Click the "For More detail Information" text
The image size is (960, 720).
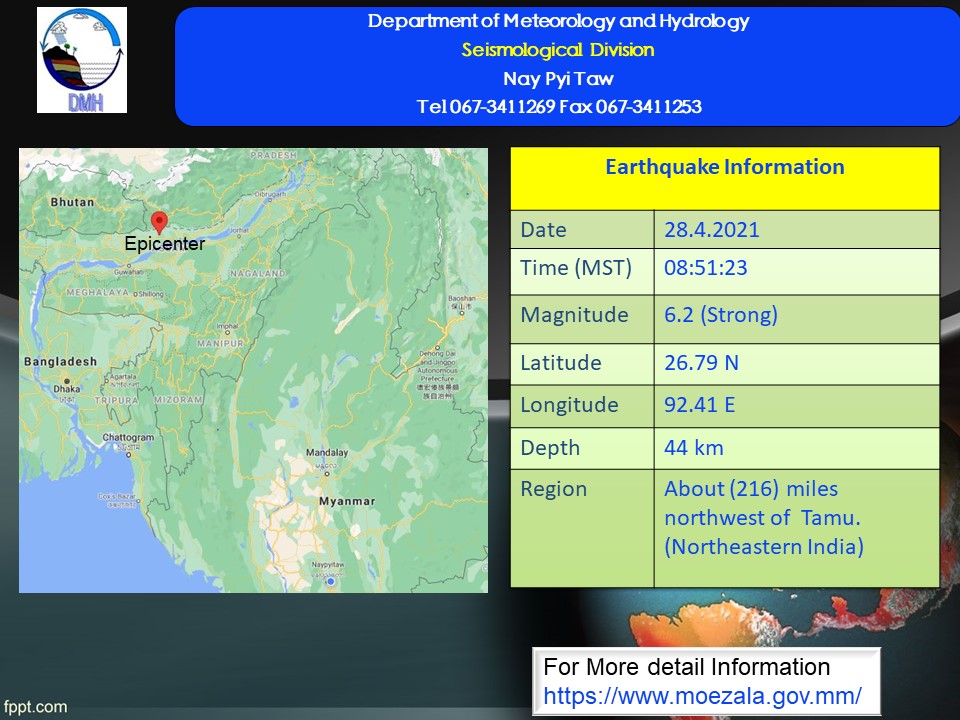687,667
